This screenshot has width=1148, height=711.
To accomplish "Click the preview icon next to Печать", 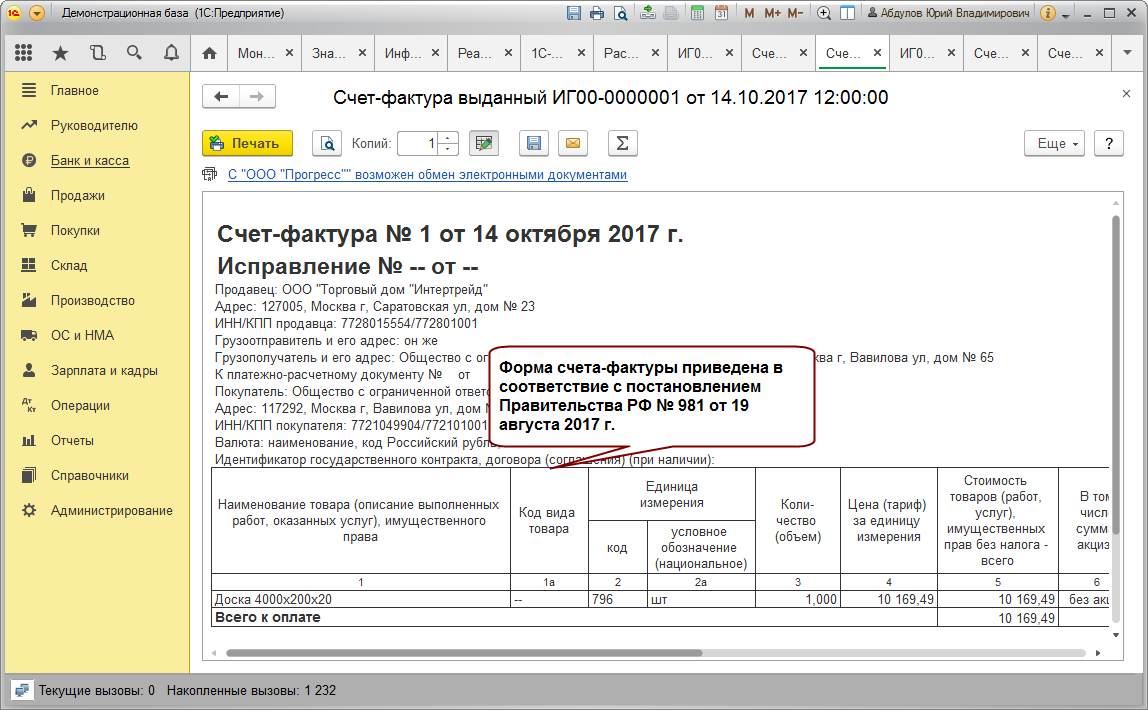I will pyautogui.click(x=327, y=143).
